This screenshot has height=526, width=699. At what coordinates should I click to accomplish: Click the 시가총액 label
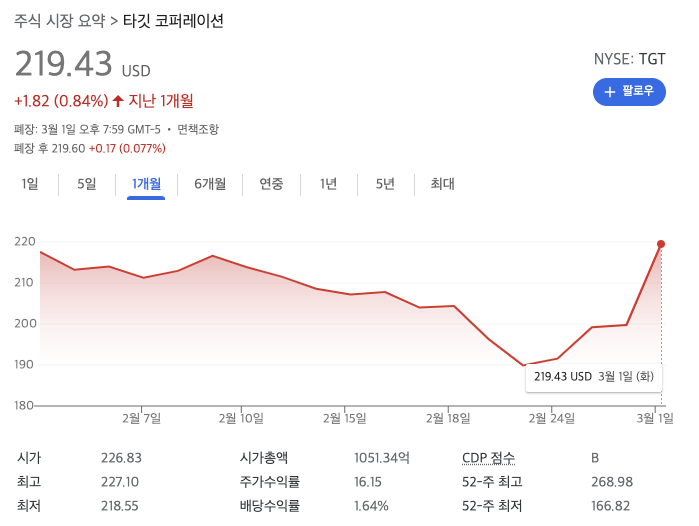[x=264, y=458]
